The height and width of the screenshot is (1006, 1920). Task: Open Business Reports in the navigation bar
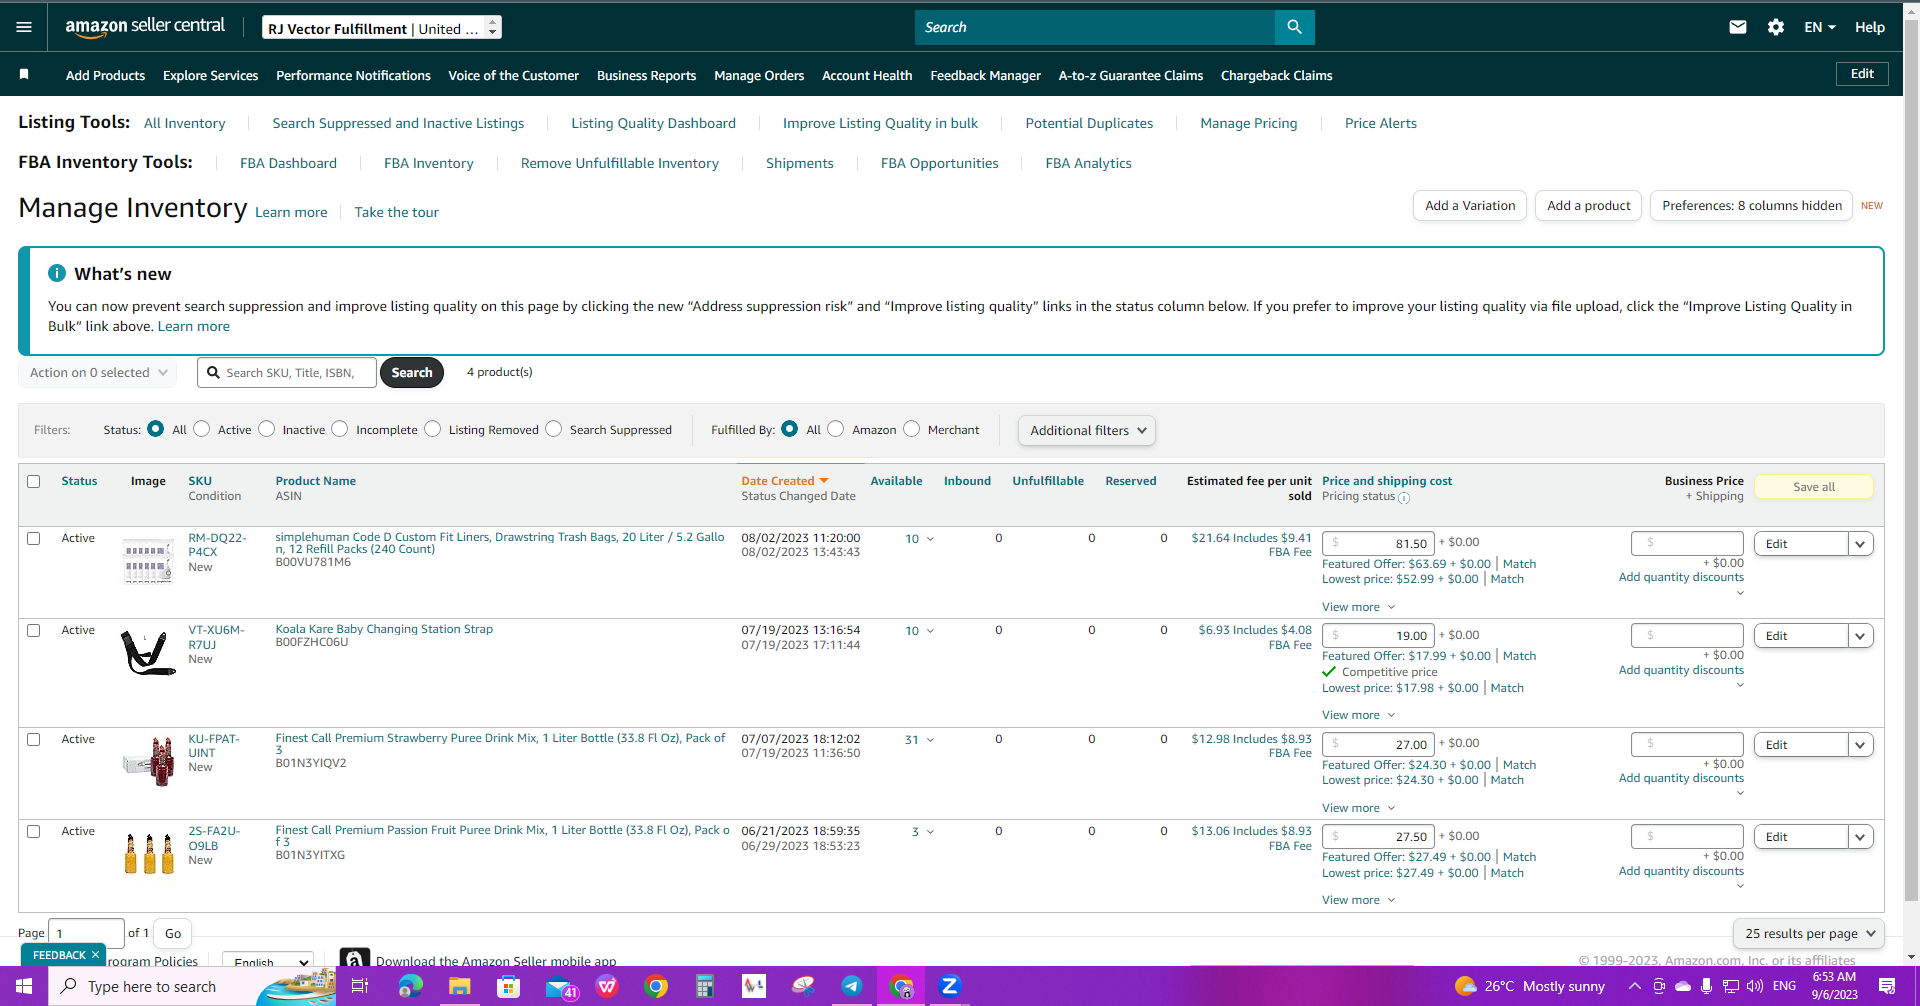tap(646, 75)
